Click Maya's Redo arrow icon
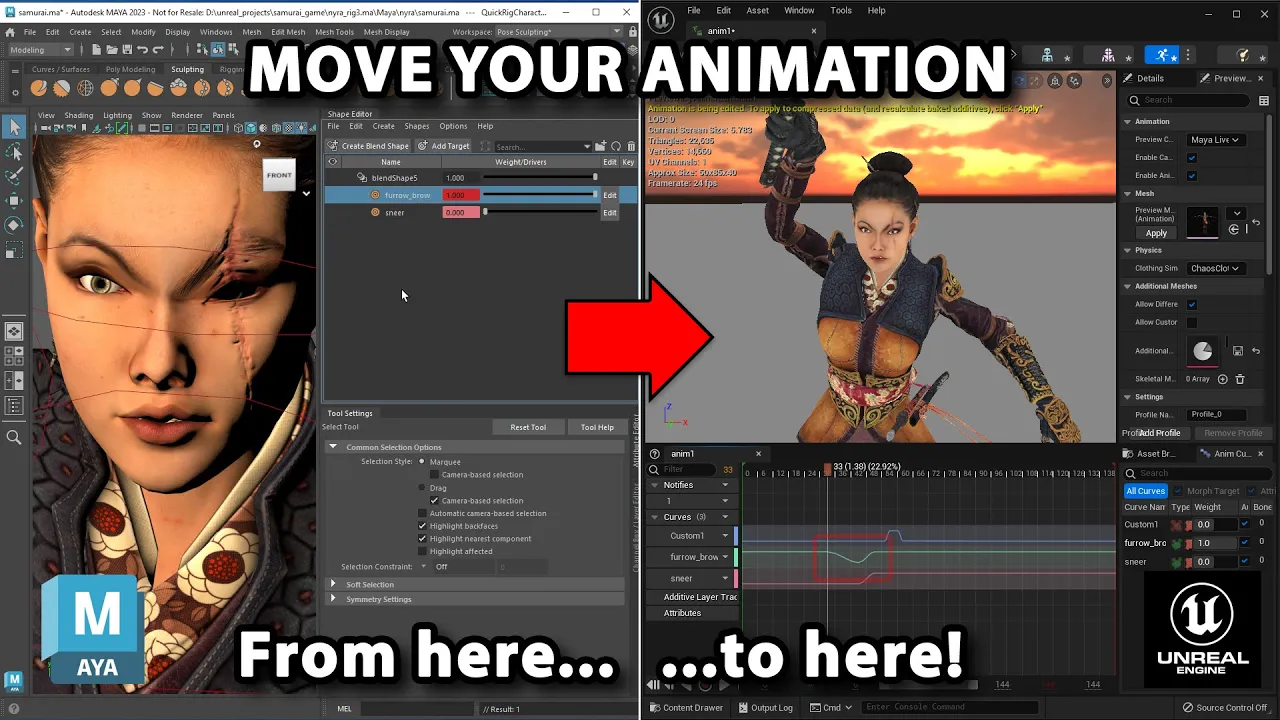The height and width of the screenshot is (720, 1280). click(159, 50)
